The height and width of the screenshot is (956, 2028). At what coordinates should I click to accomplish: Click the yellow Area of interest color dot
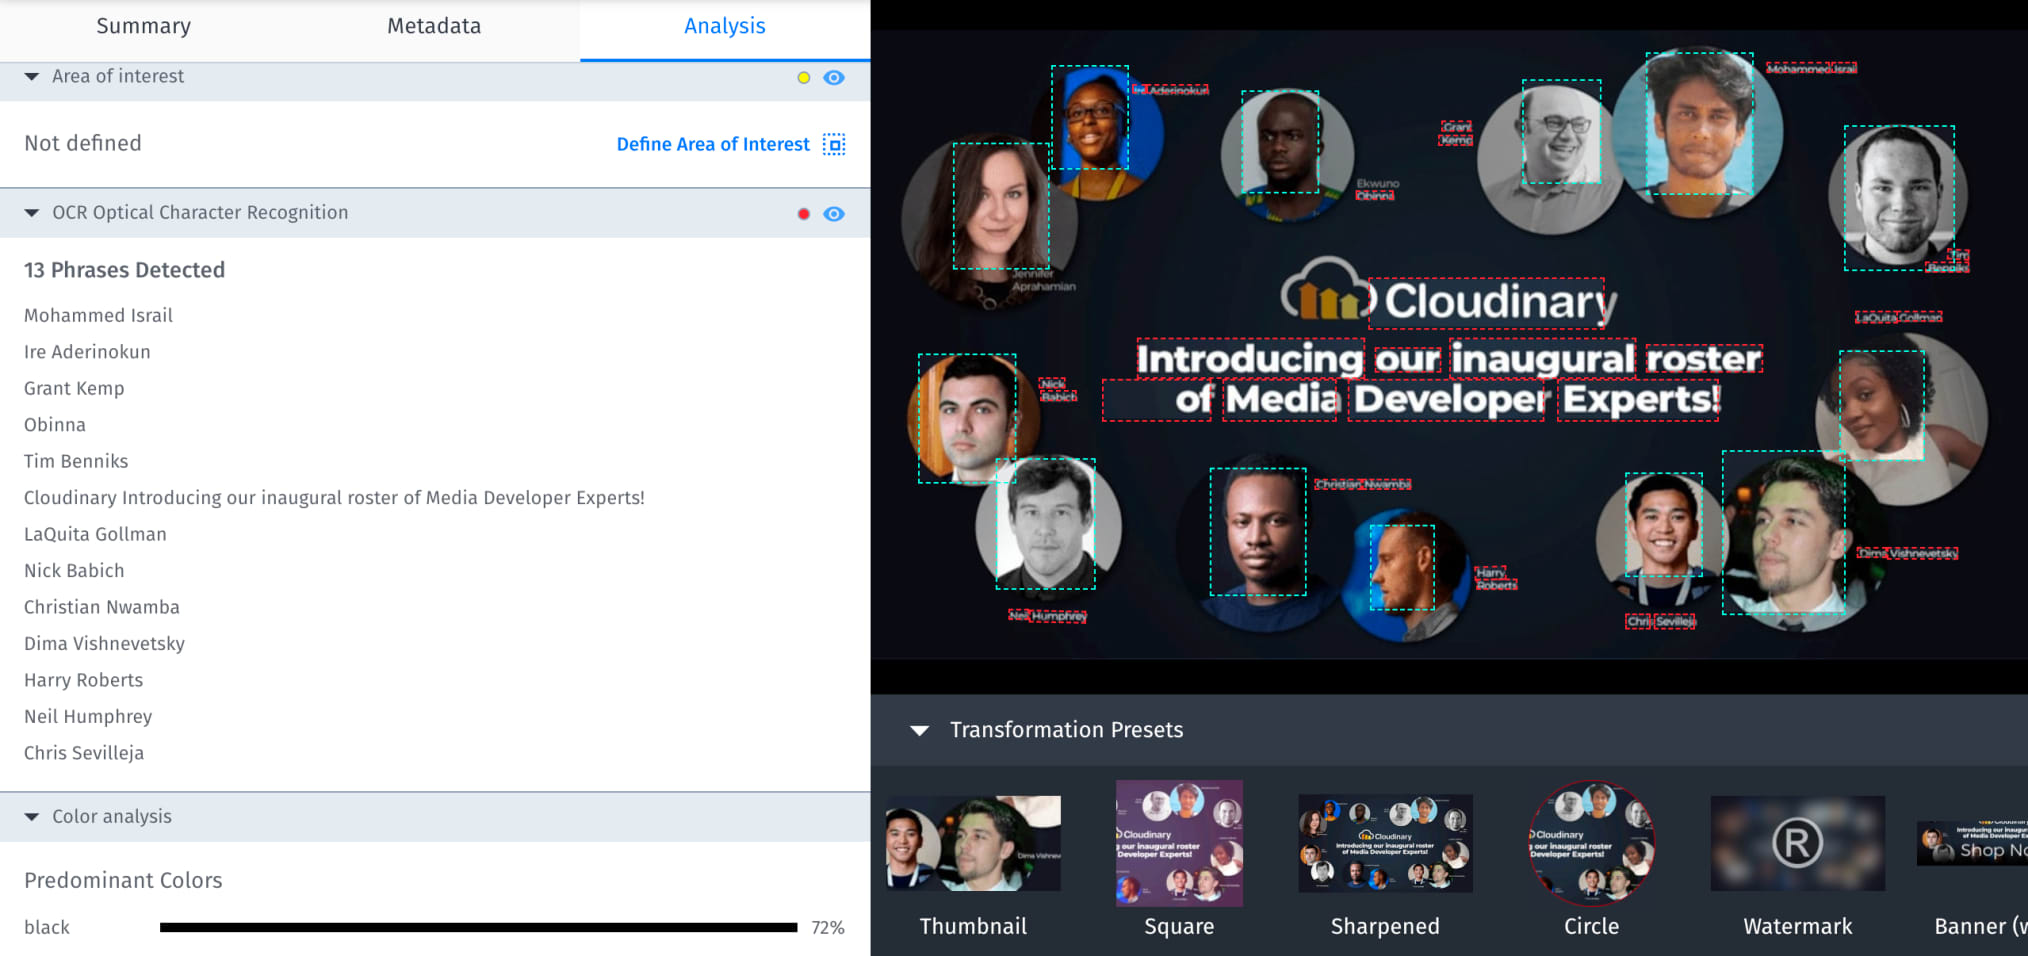click(x=803, y=78)
